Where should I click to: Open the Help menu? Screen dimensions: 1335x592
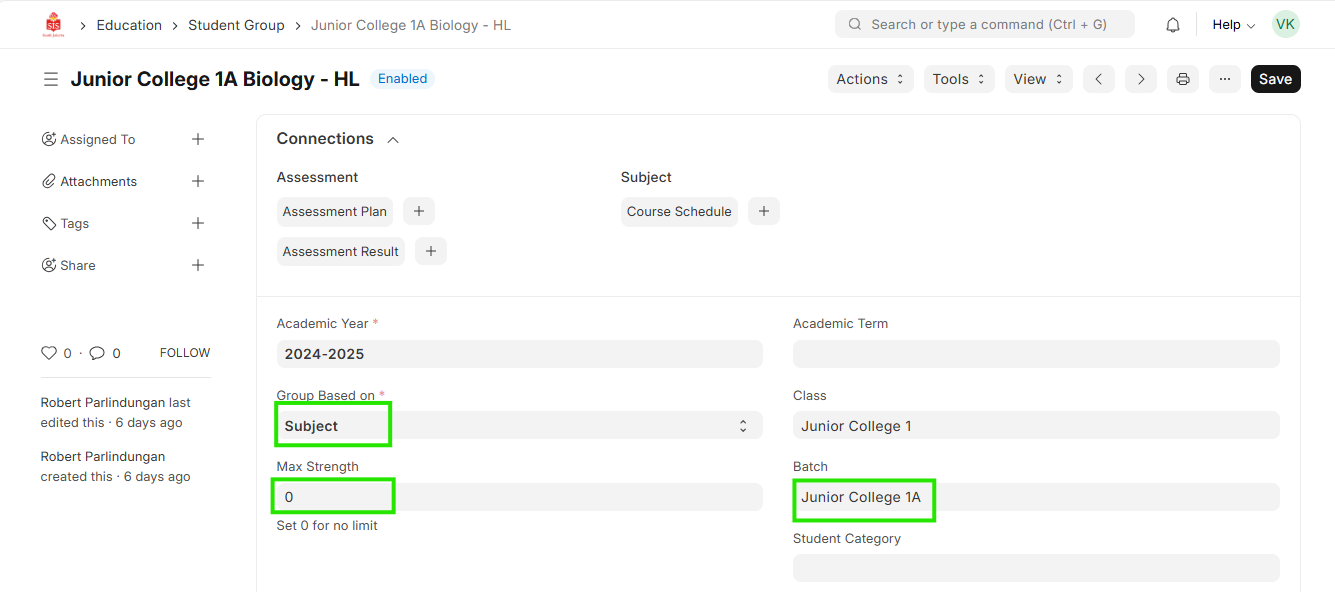[x=1233, y=25]
